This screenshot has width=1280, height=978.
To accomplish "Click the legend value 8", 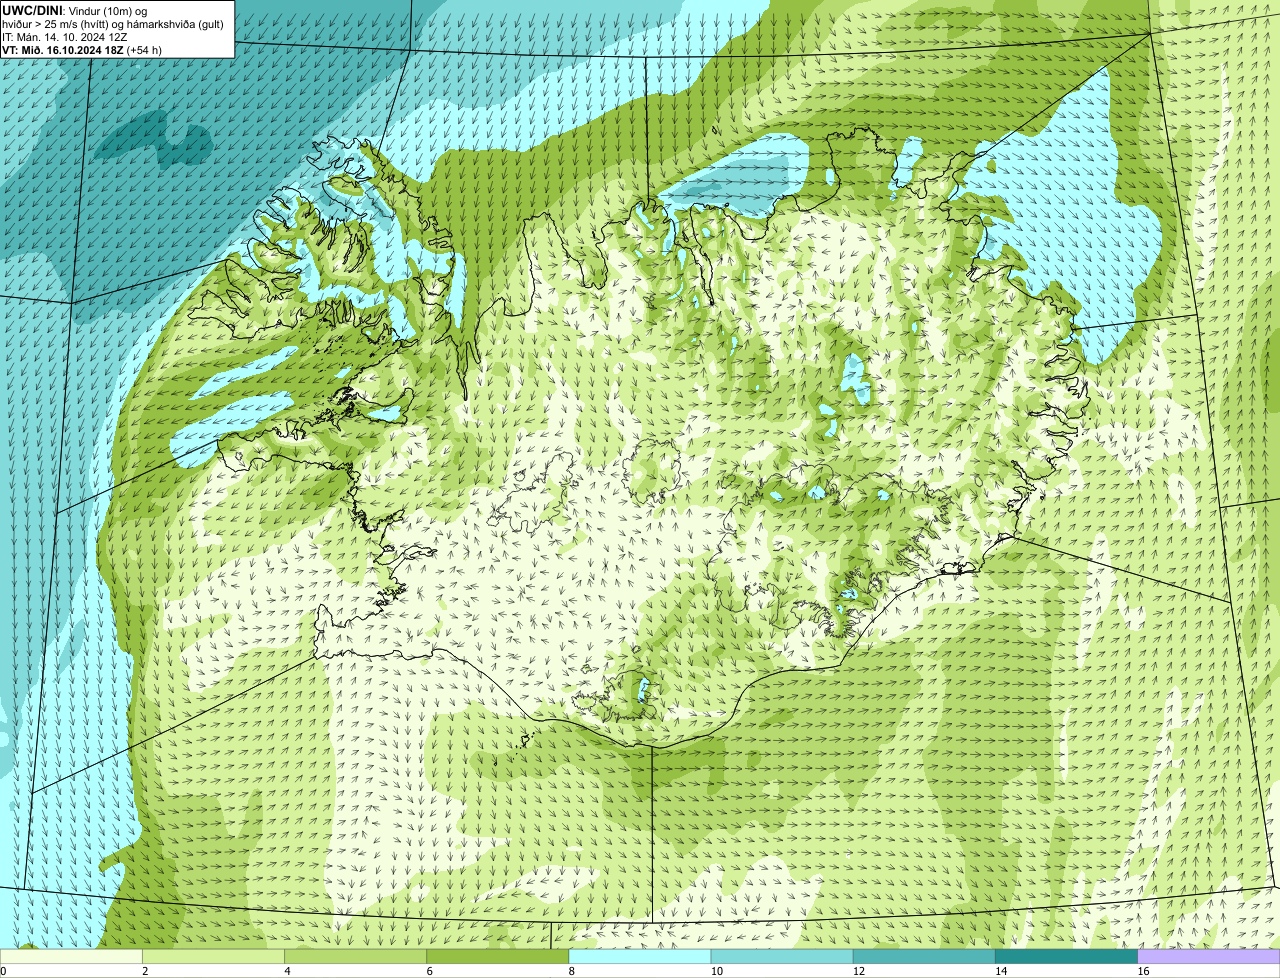I will click(572, 971).
